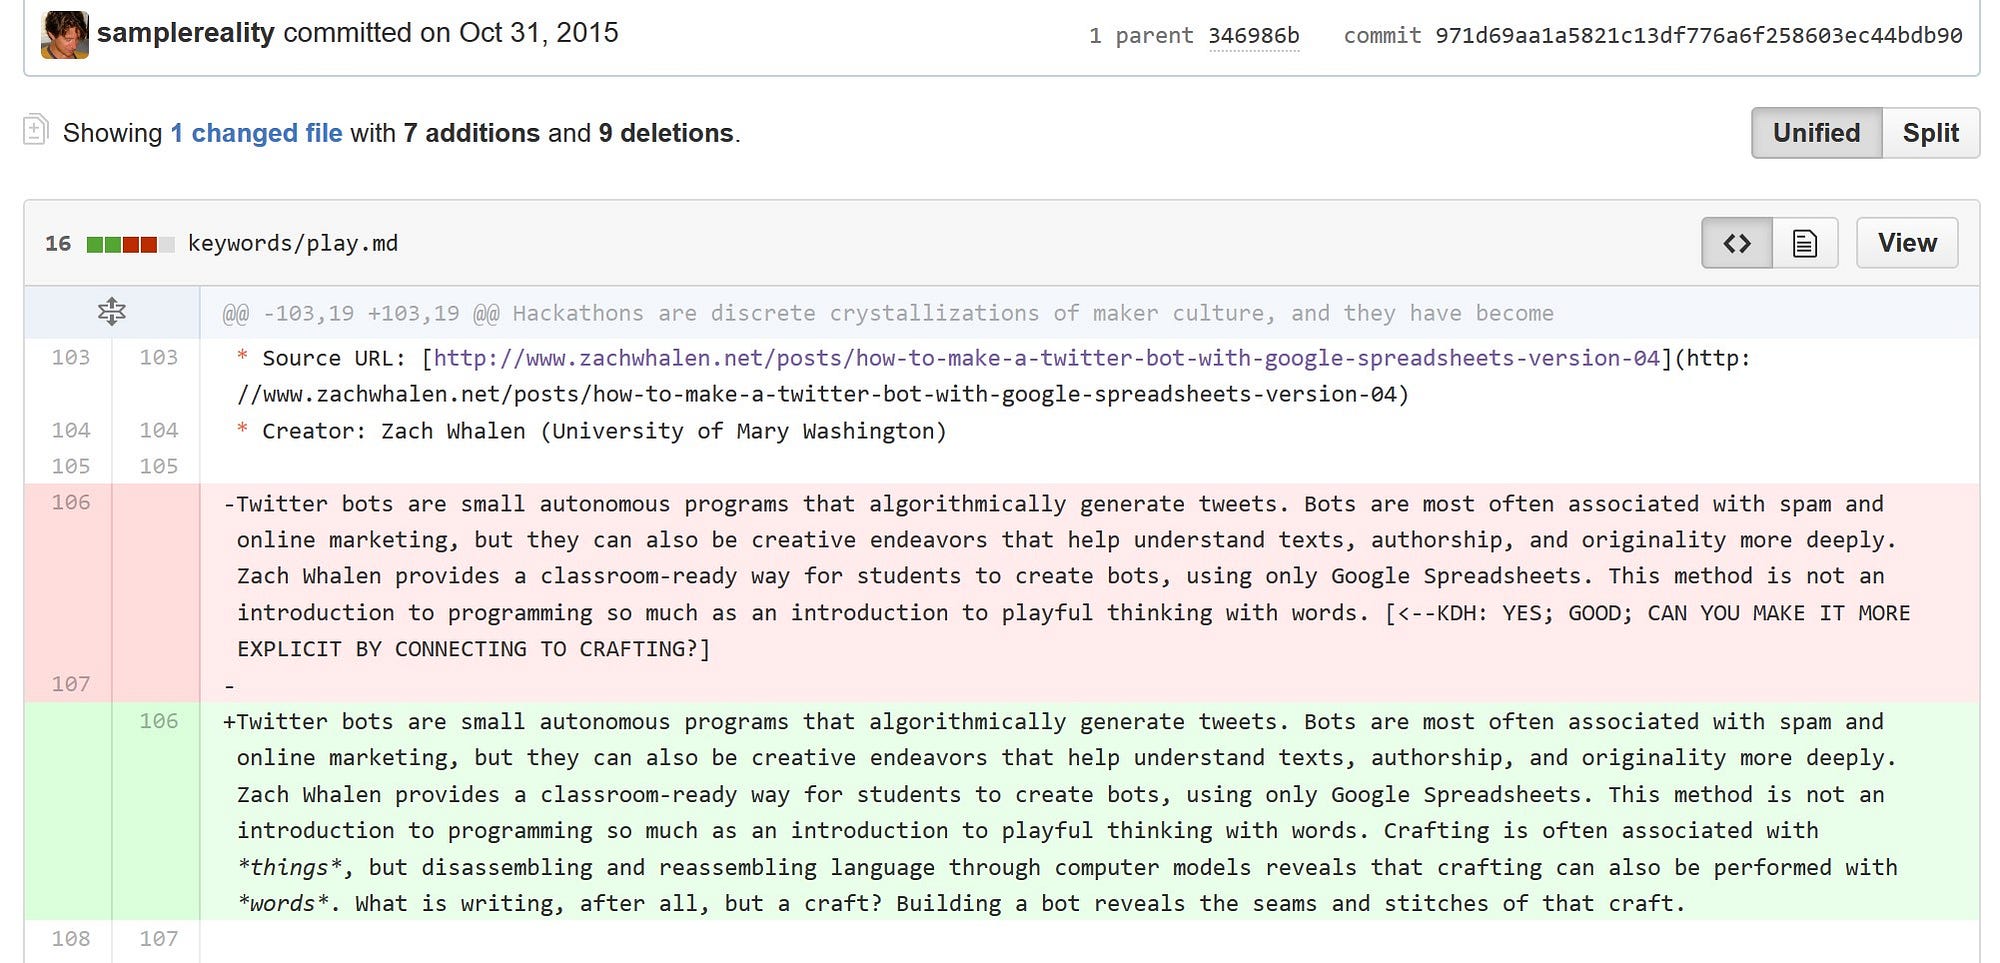Screen dimensions: 2000x963
Task: Switch to Split diff view
Action: (1930, 133)
